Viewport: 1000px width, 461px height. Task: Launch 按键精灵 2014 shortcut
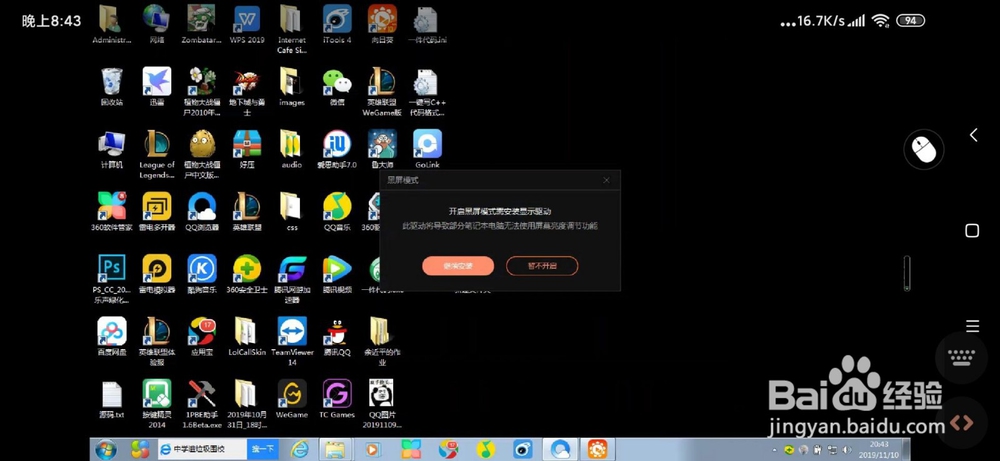(x=156, y=404)
